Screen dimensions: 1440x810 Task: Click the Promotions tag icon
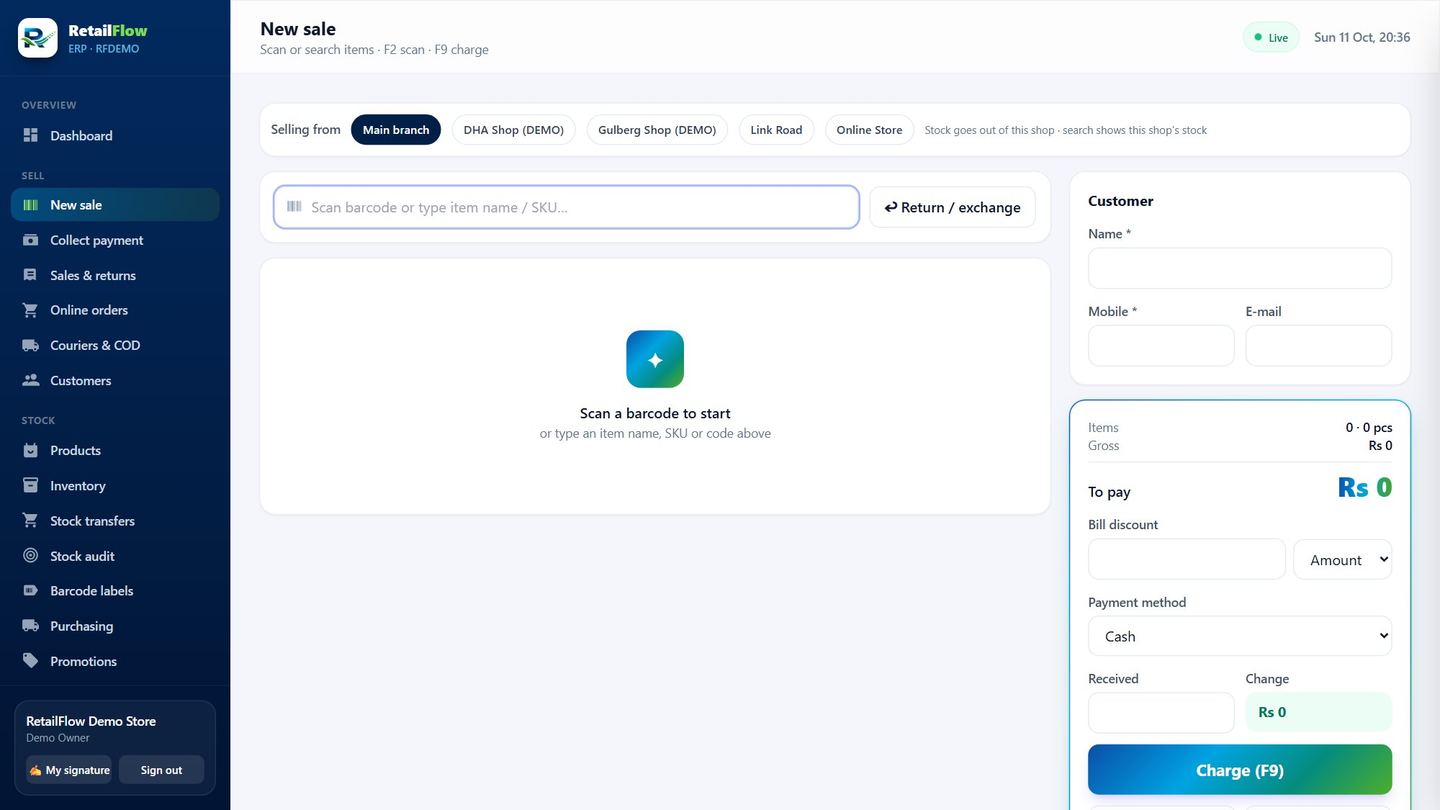(x=31, y=661)
